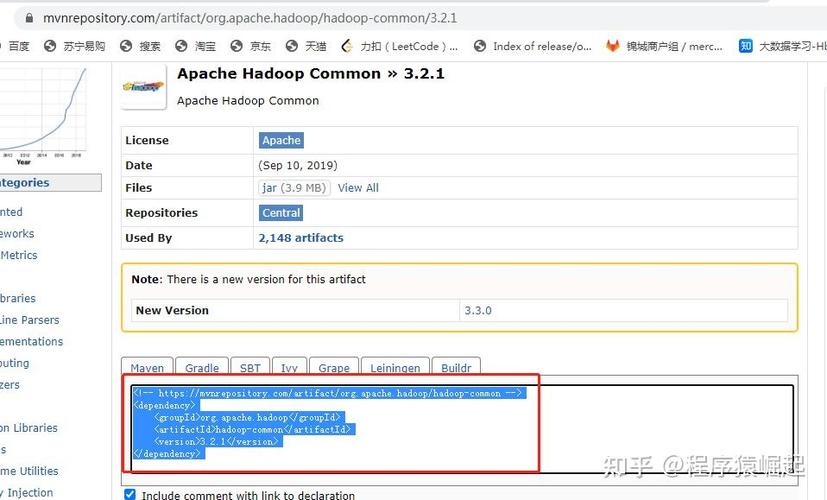Click inside the Maven dependency text area
827x500 pixels.
[x=462, y=429]
